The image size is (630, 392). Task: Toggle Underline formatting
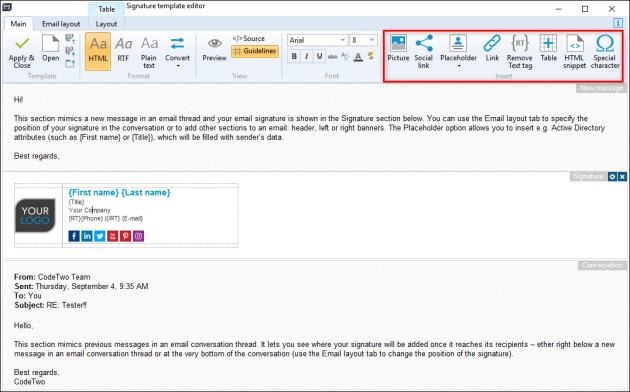point(319,57)
